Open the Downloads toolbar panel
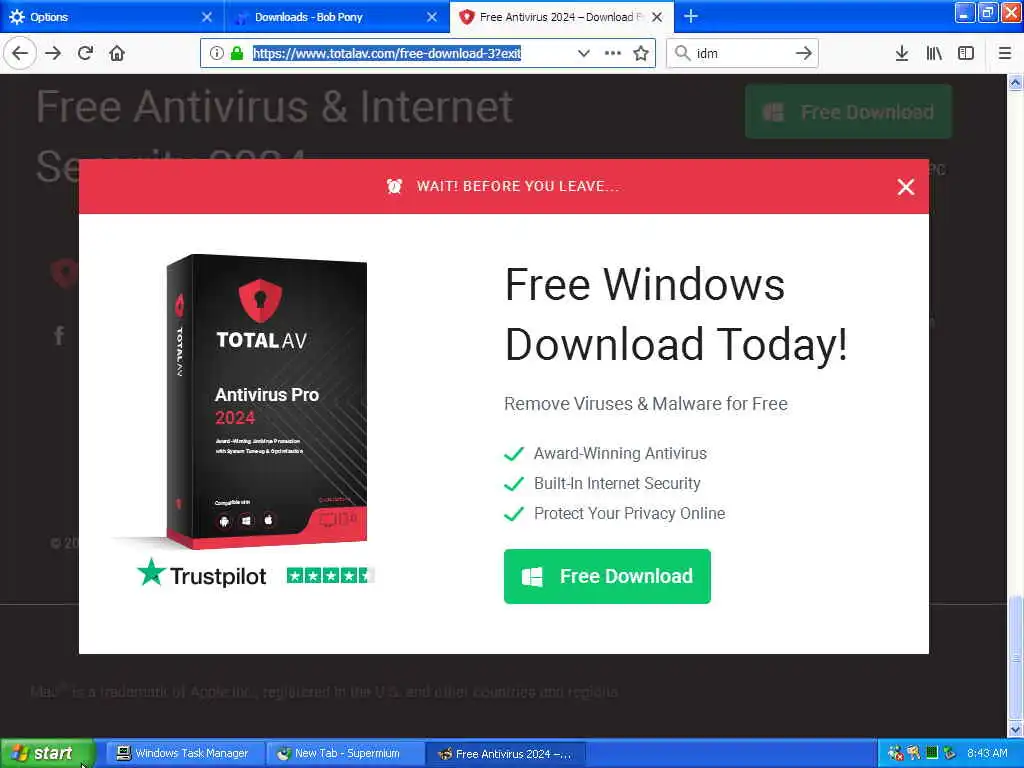The height and width of the screenshot is (768, 1024). (902, 54)
